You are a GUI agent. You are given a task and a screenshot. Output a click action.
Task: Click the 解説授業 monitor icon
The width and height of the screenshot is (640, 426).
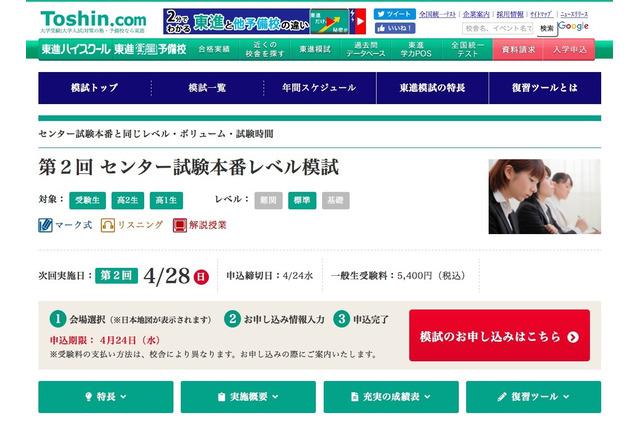coord(180,225)
